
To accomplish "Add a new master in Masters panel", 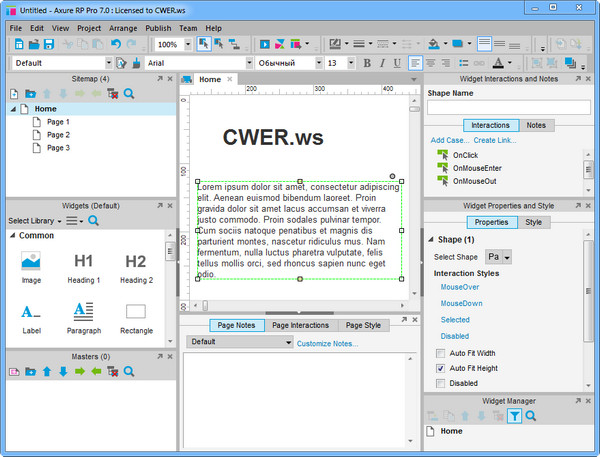I will click(x=14, y=371).
